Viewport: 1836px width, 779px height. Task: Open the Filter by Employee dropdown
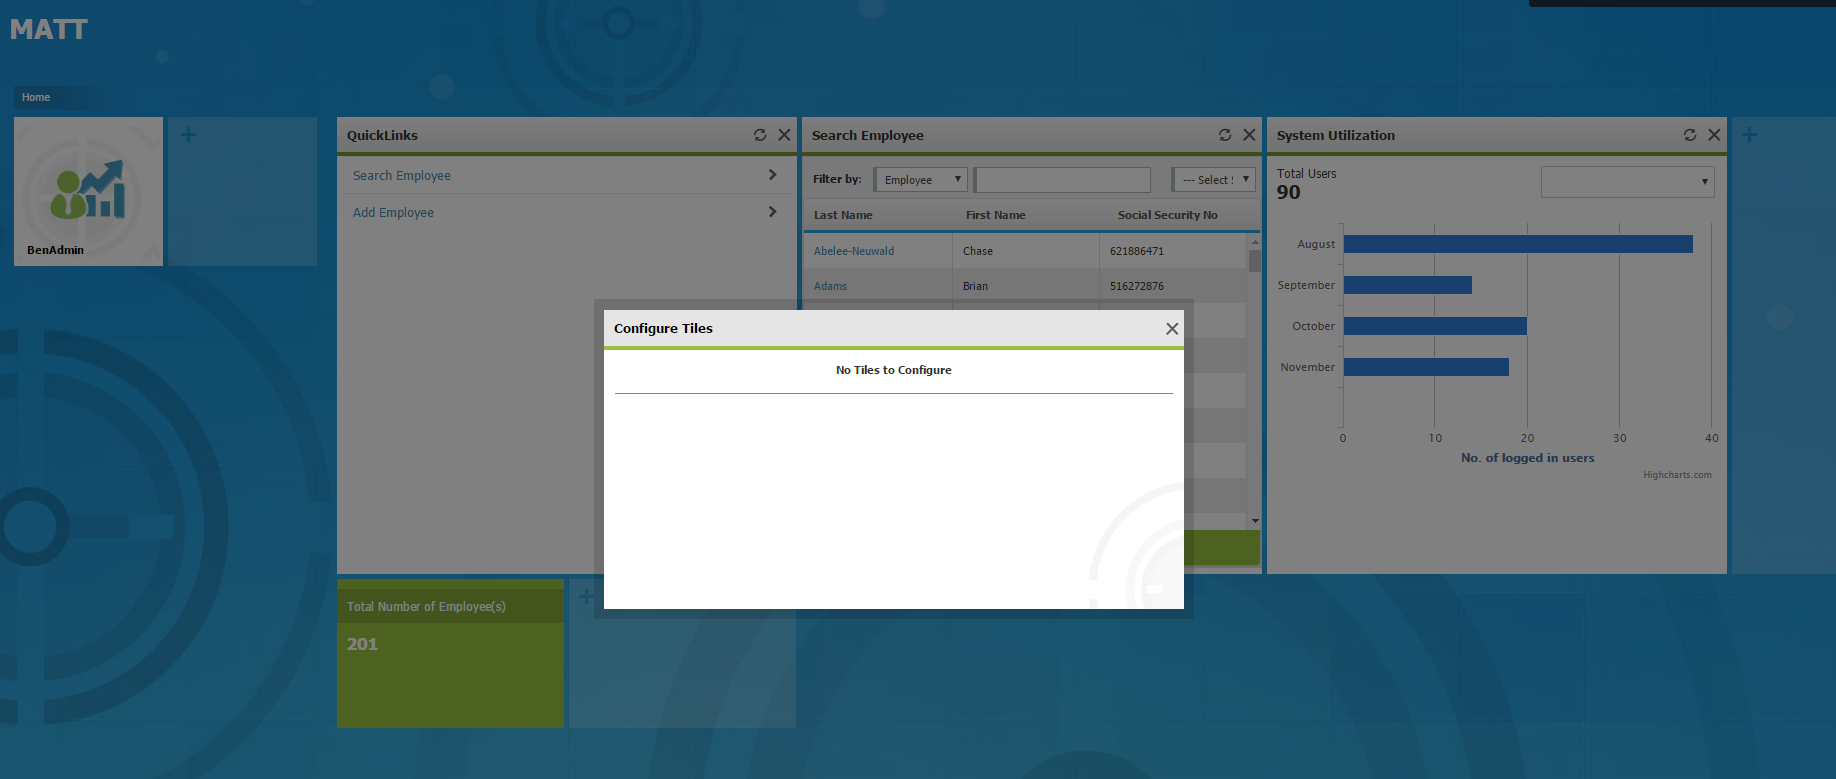coord(921,180)
